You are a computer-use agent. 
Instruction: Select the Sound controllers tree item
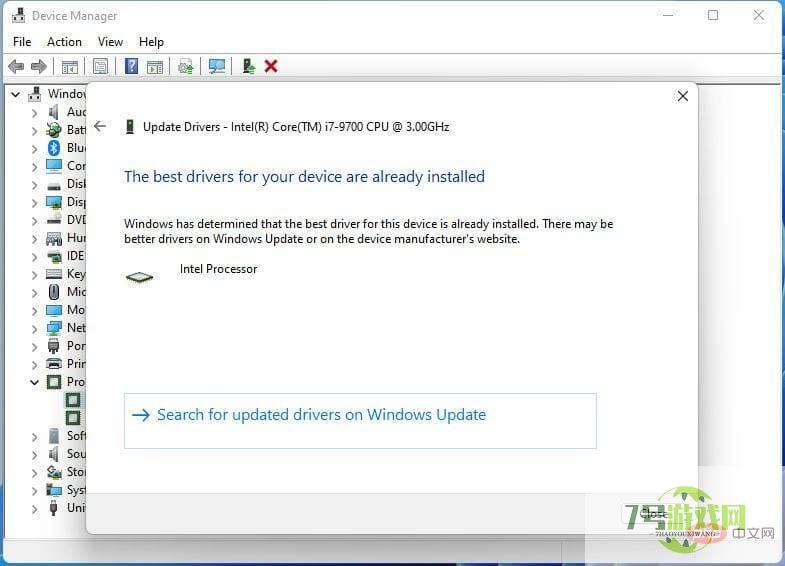point(67,454)
